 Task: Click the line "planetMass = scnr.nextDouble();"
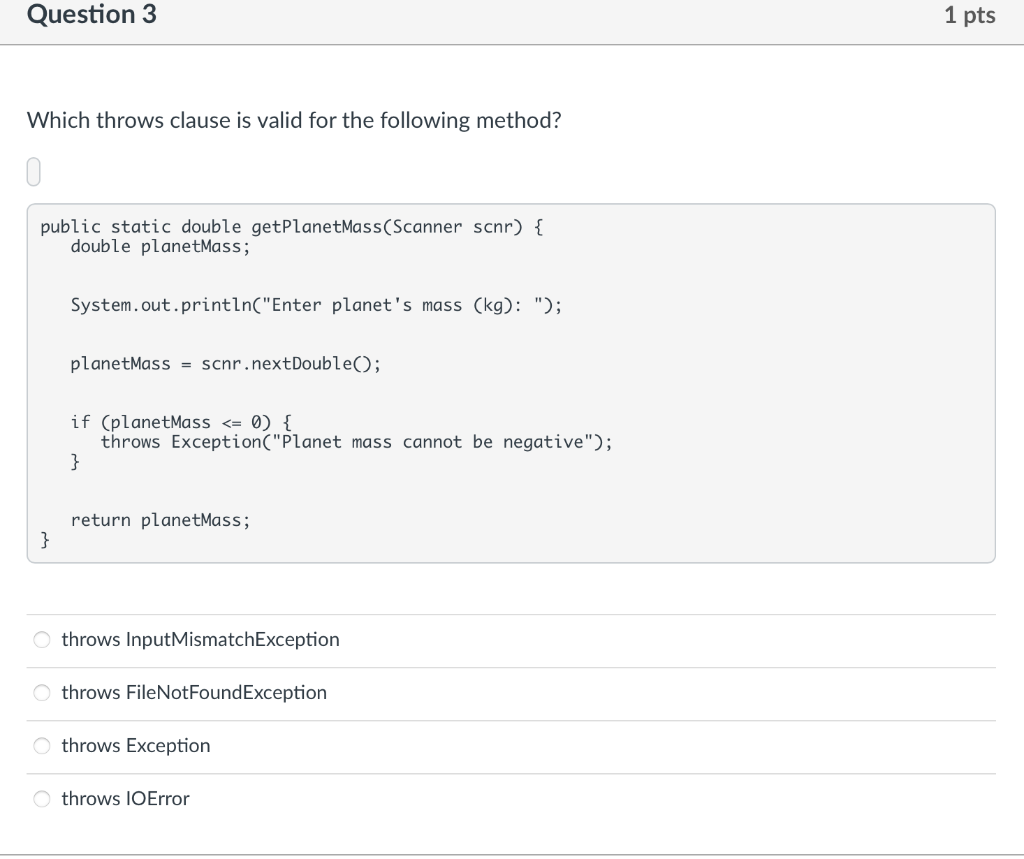point(225,363)
